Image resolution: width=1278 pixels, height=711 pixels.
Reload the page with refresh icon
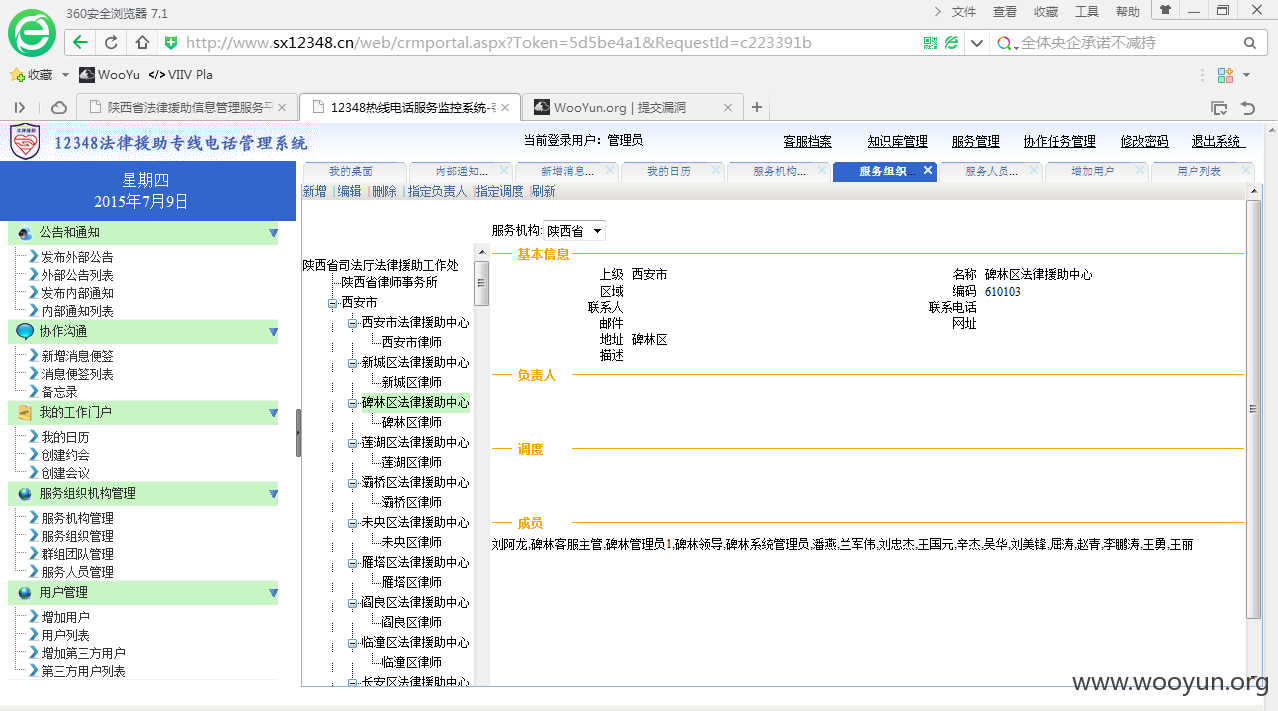[x=111, y=43]
